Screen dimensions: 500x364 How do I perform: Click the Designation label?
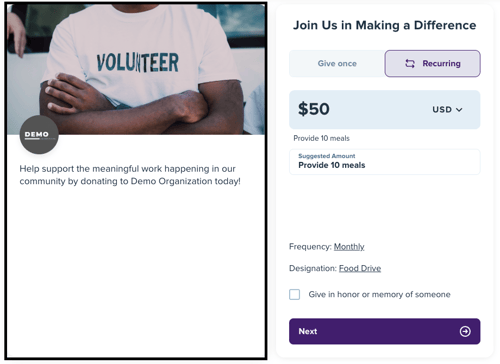pos(313,268)
